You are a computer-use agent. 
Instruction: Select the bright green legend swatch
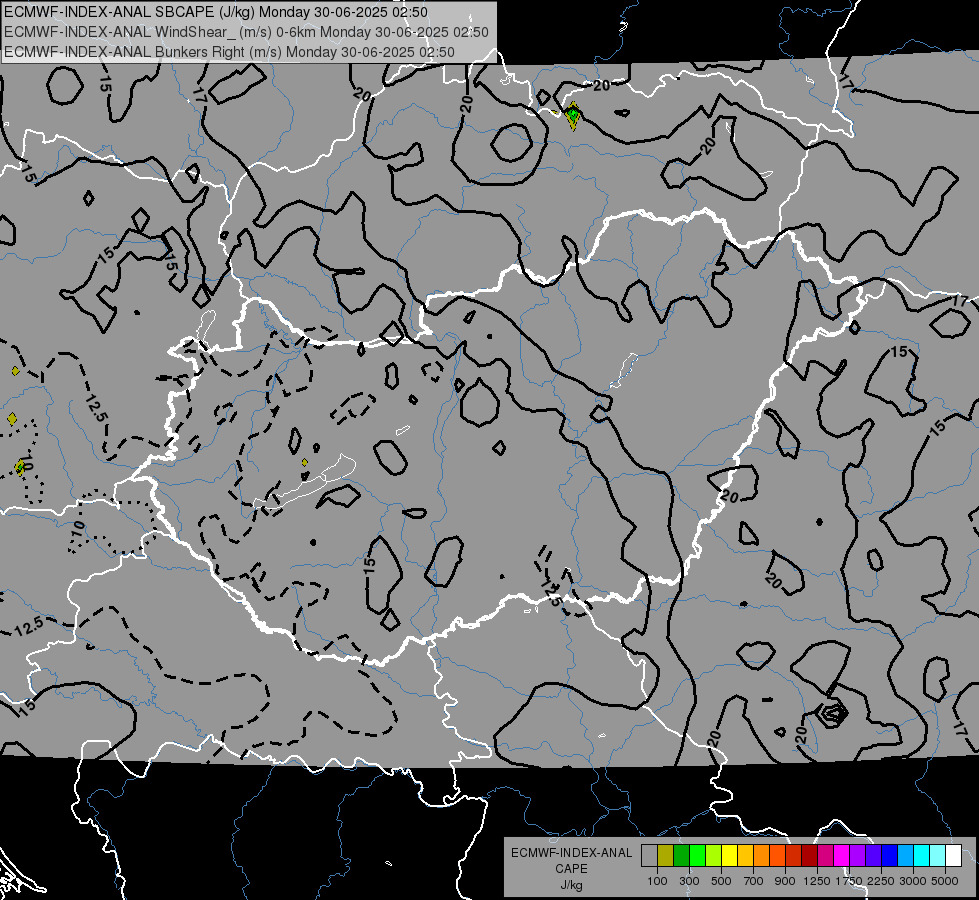click(x=697, y=856)
